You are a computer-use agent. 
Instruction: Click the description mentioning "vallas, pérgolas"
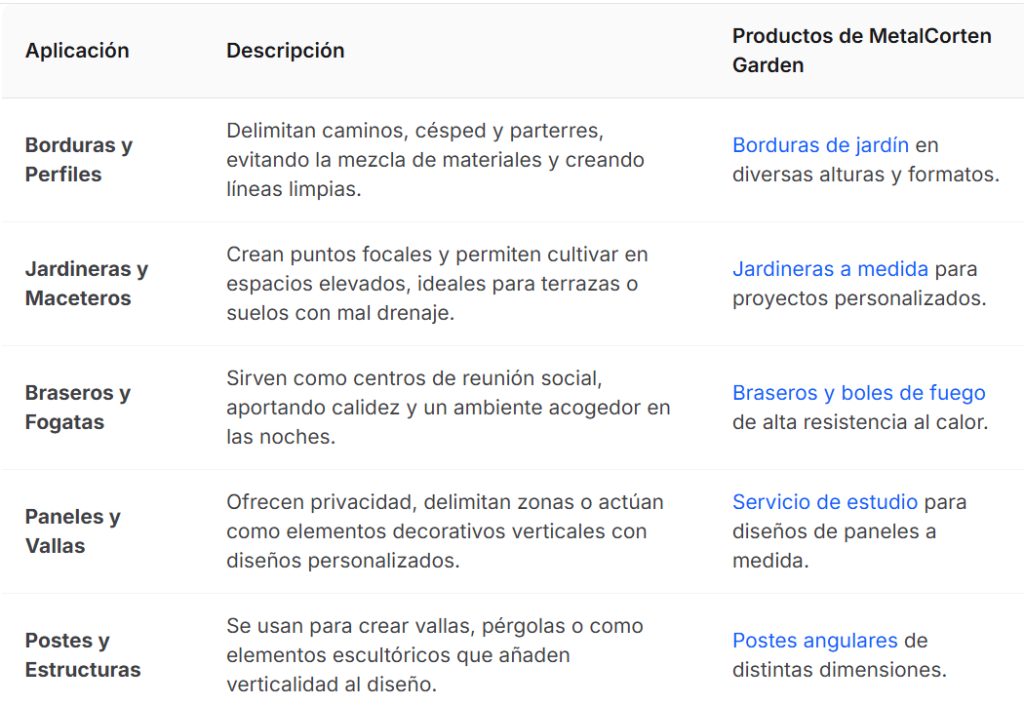pyautogui.click(x=434, y=655)
